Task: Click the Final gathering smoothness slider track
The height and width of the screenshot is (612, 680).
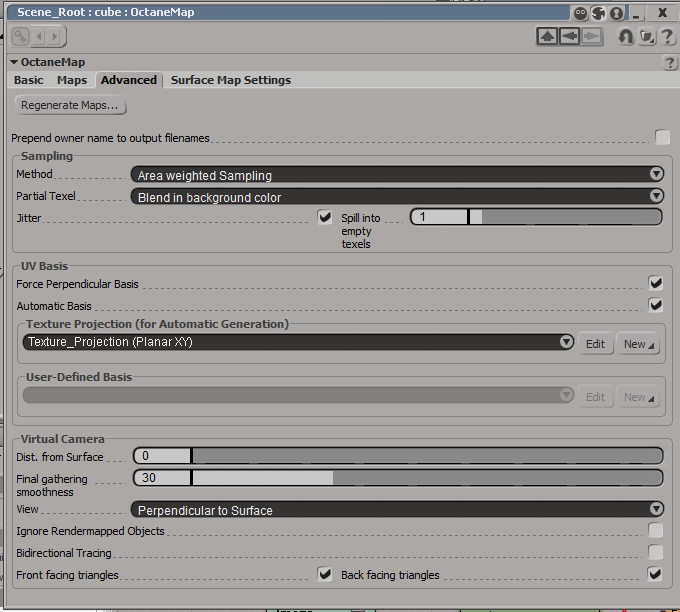Action: point(428,478)
